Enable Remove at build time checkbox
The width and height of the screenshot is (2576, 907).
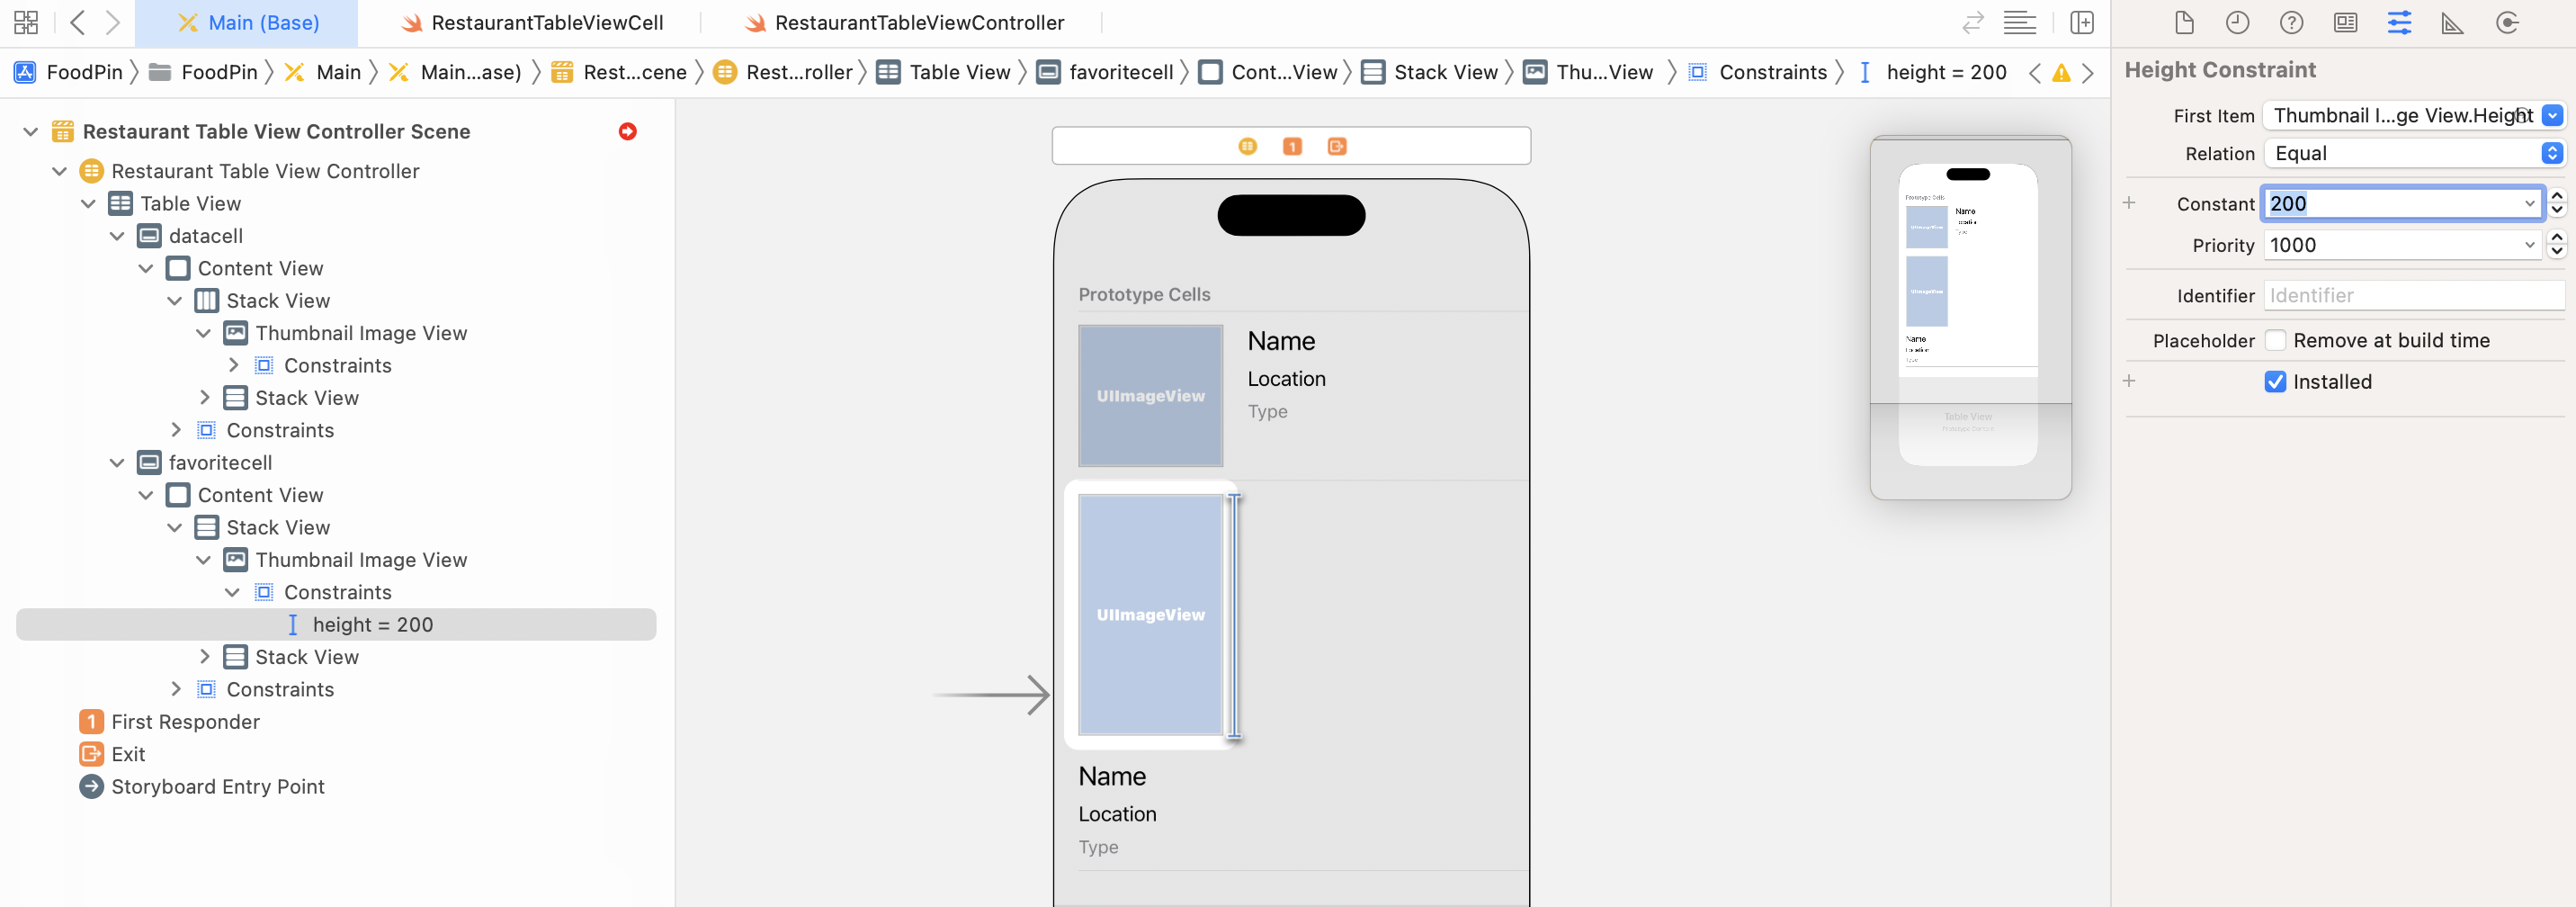click(2275, 341)
